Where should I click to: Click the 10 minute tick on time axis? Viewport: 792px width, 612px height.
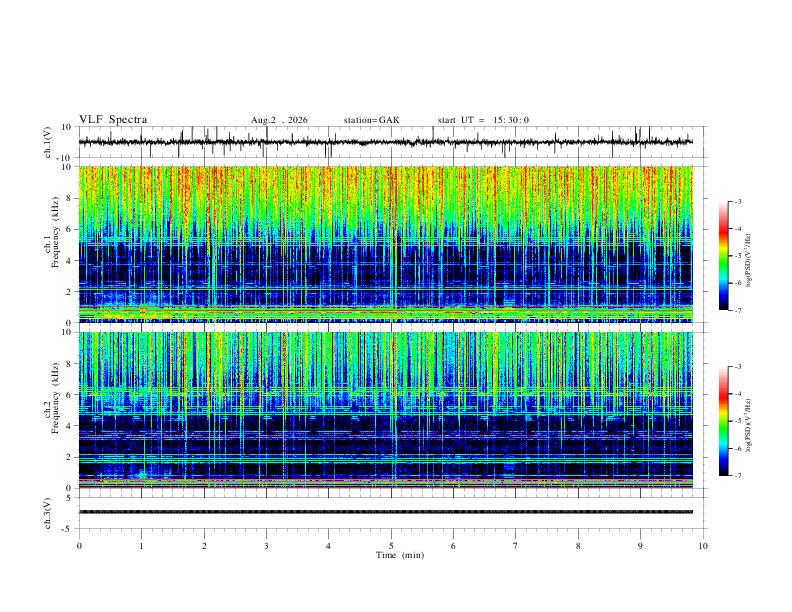tap(703, 546)
